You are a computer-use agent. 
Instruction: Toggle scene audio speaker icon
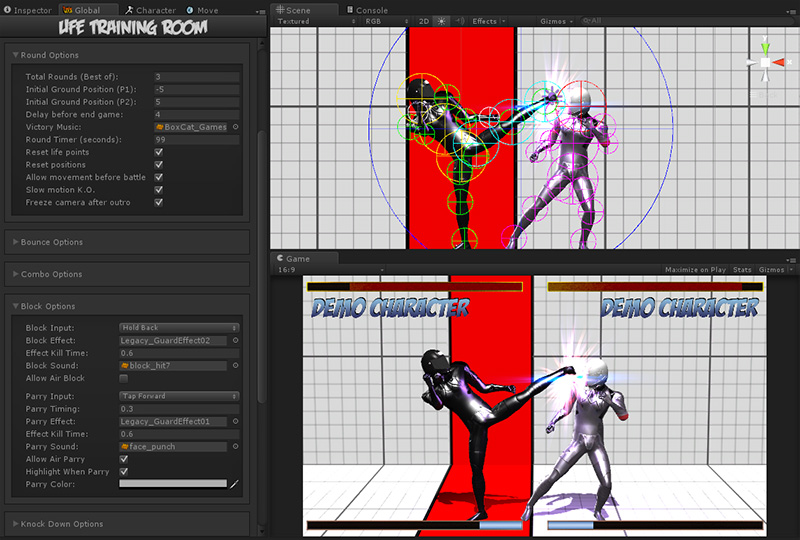[x=460, y=21]
